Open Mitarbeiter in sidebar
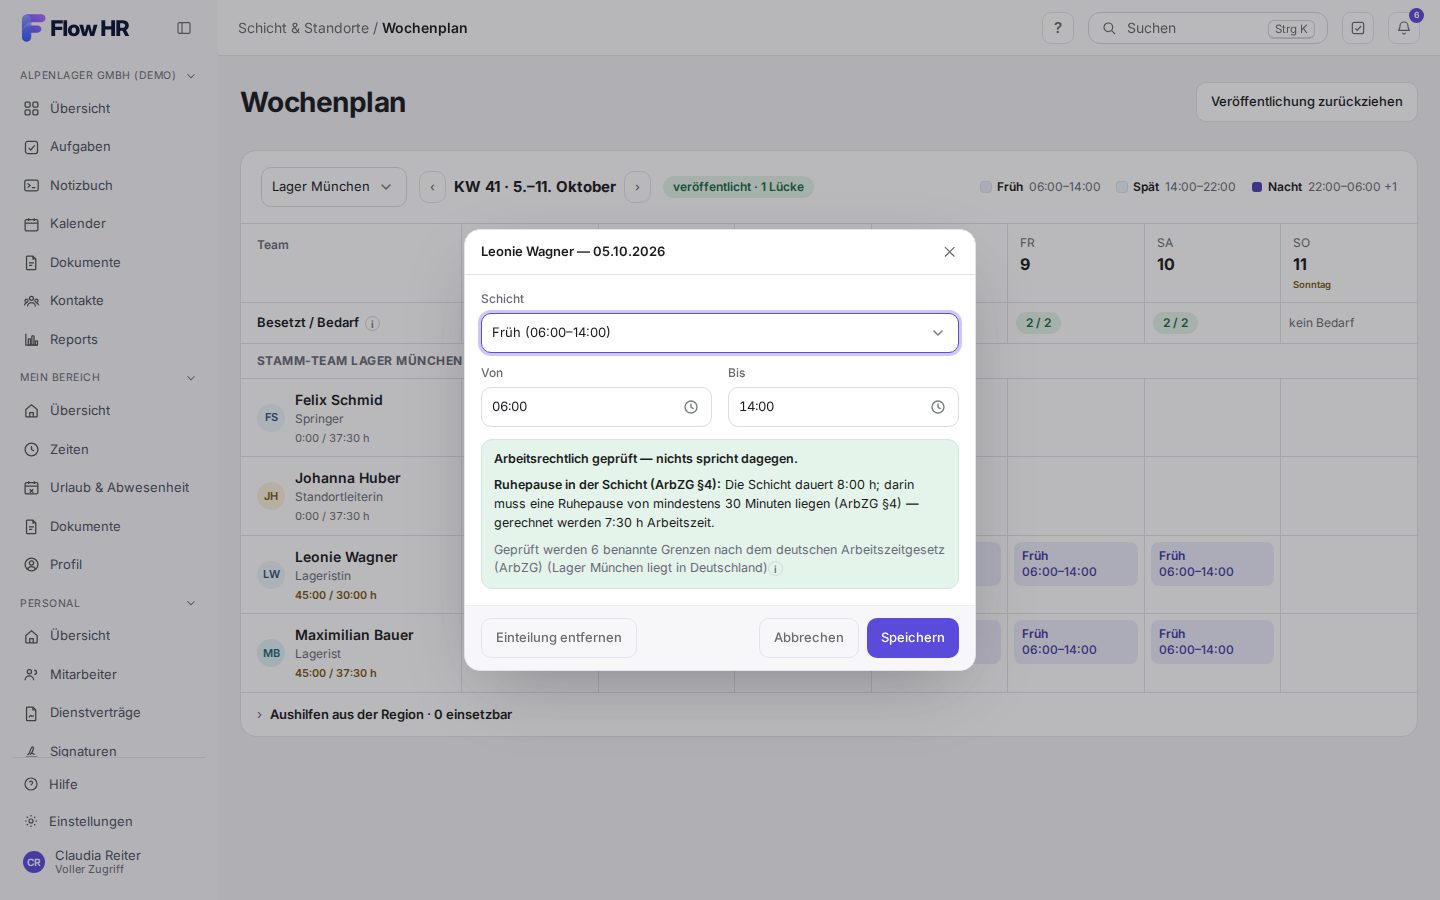Viewport: 1440px width, 900px height. (x=109, y=674)
